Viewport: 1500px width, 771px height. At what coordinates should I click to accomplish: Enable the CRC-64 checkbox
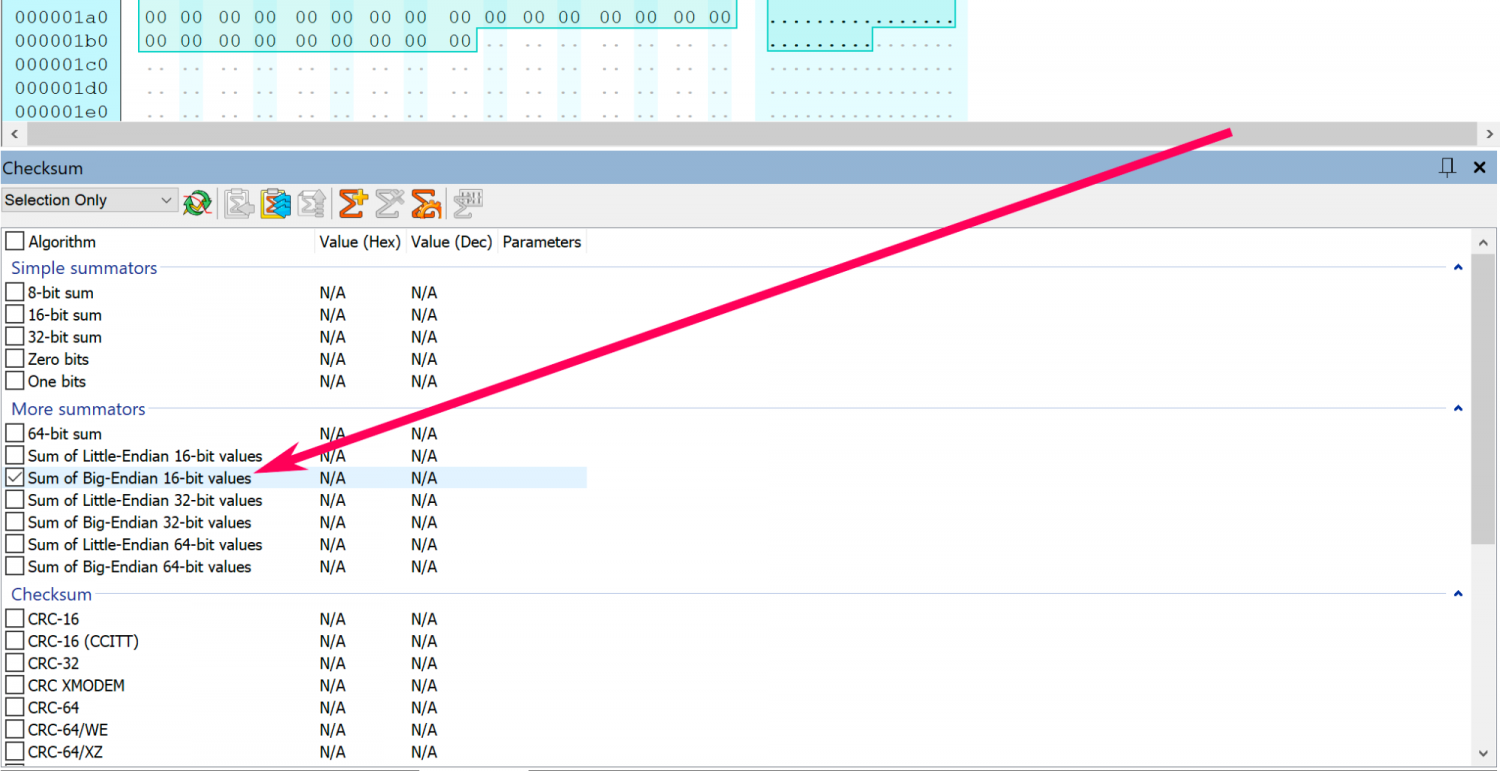click(15, 707)
